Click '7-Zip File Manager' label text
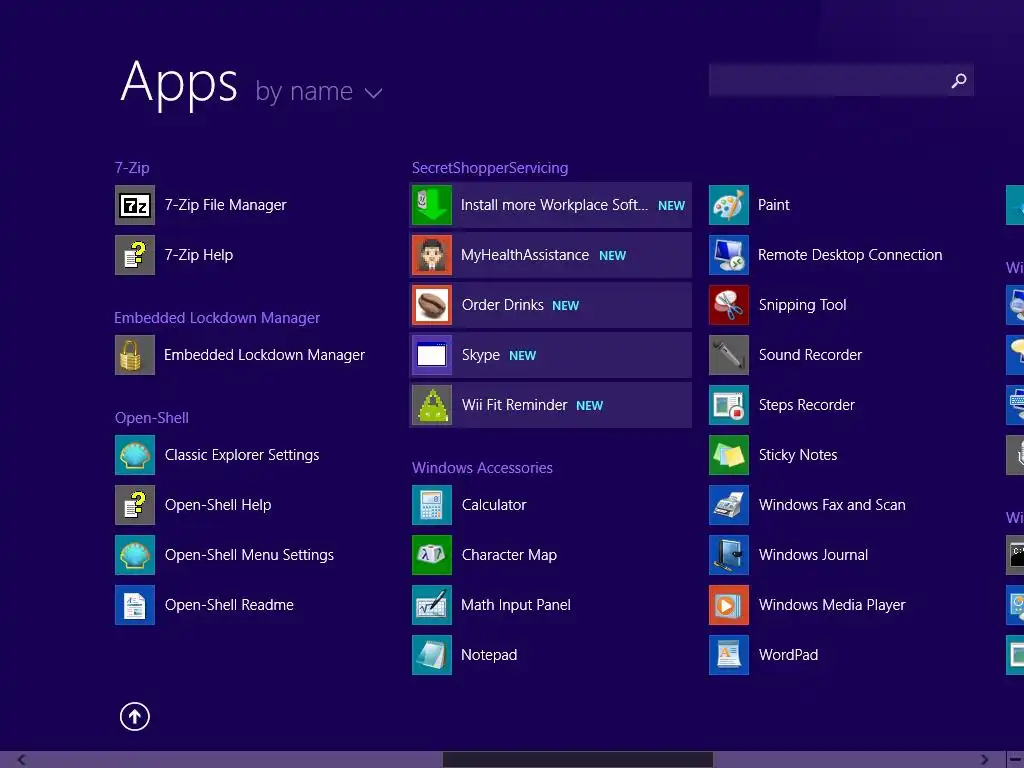Viewport: 1024px width, 768px height. tap(225, 205)
